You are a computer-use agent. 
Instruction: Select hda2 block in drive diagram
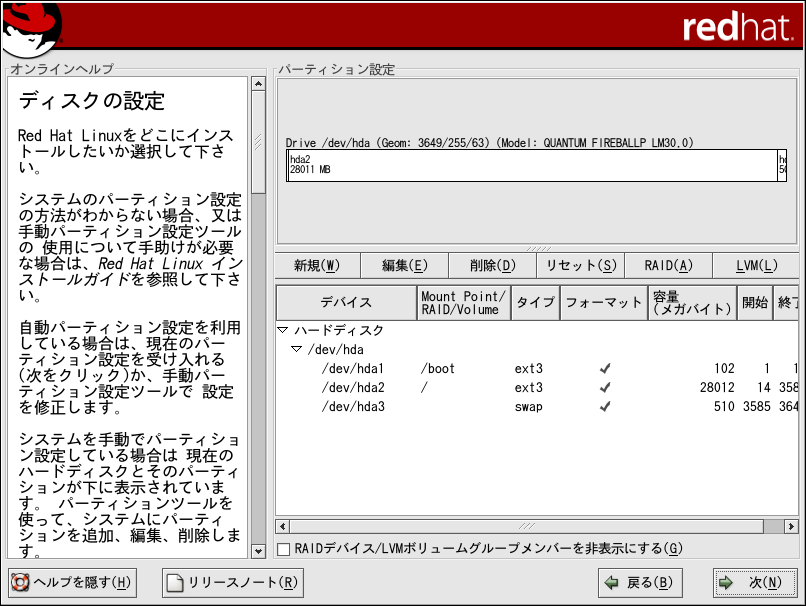point(530,166)
